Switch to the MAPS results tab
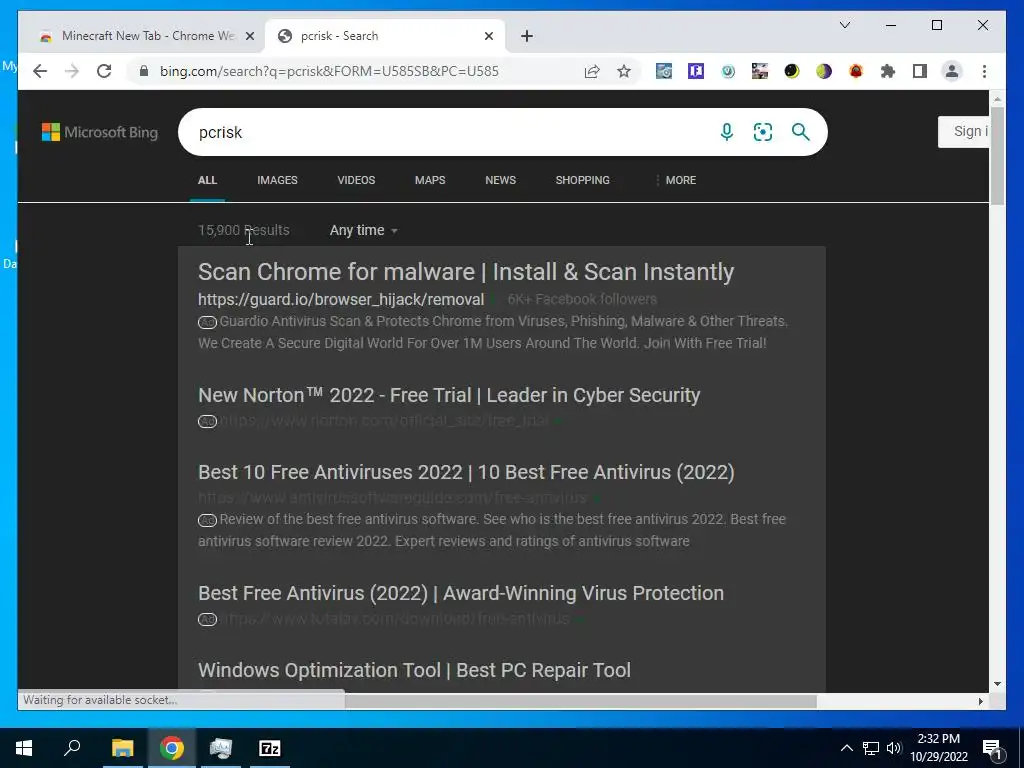The width and height of the screenshot is (1024, 768). pos(430,180)
